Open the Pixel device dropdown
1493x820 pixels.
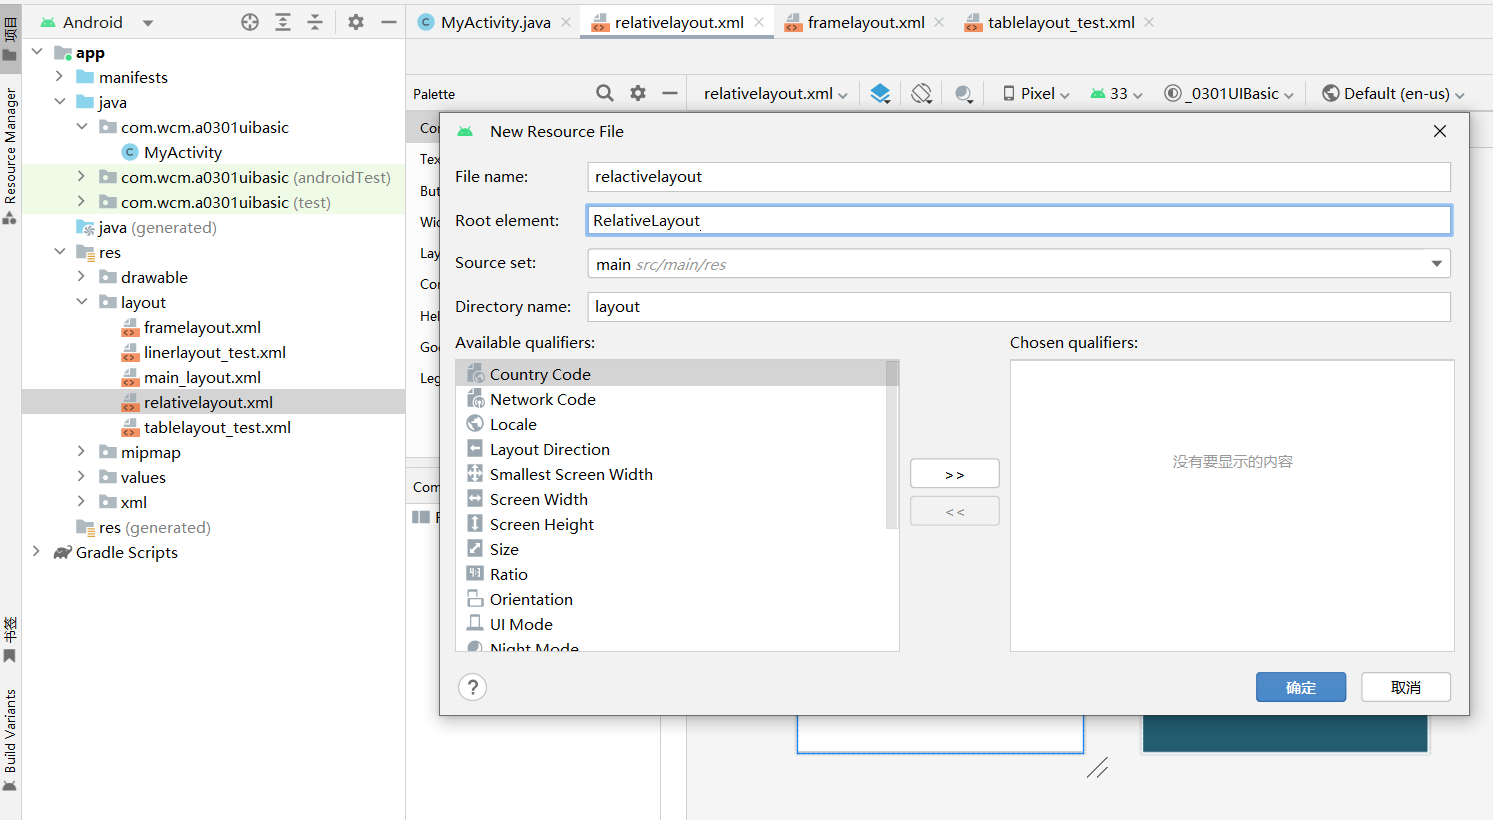[x=1036, y=93]
